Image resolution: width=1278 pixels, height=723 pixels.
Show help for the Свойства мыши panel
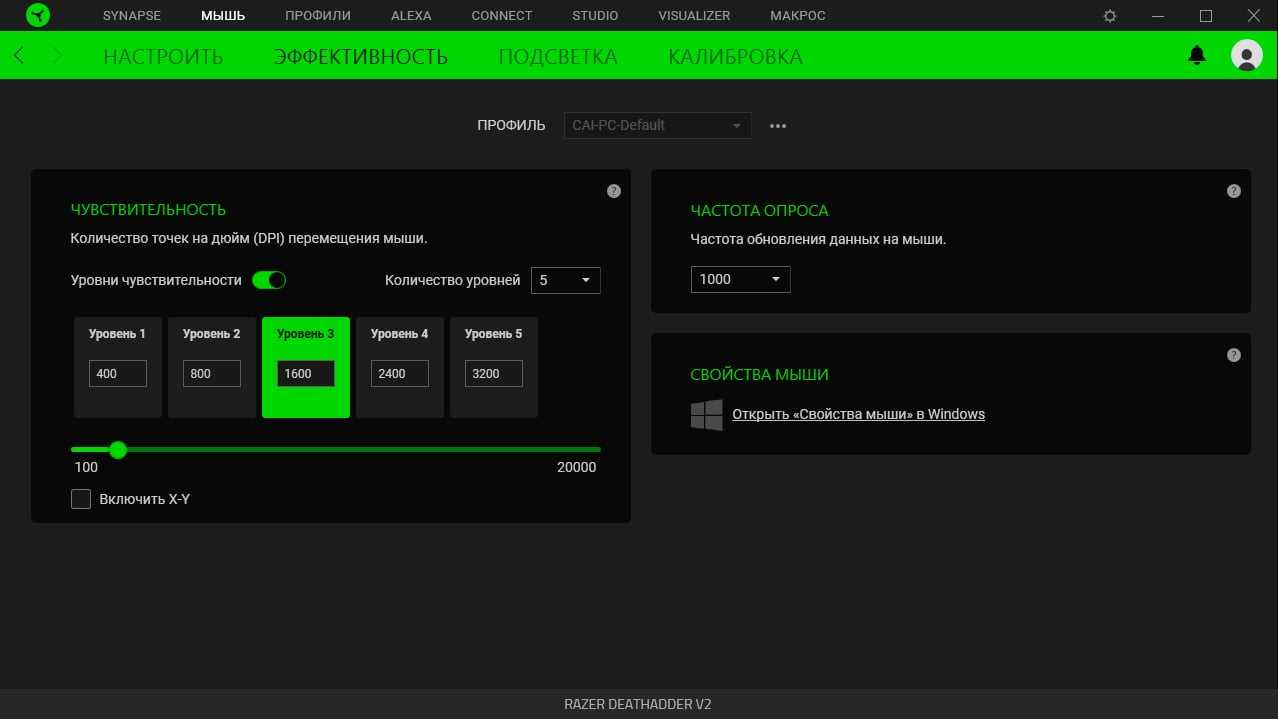1234,355
